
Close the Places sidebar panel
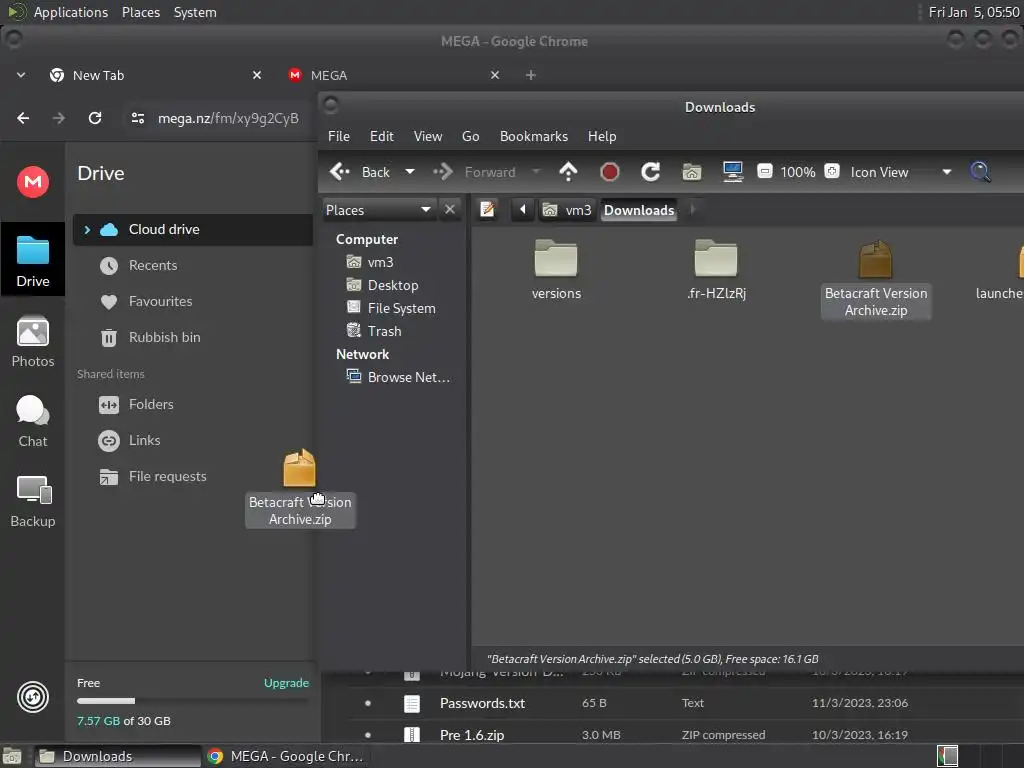(x=450, y=210)
